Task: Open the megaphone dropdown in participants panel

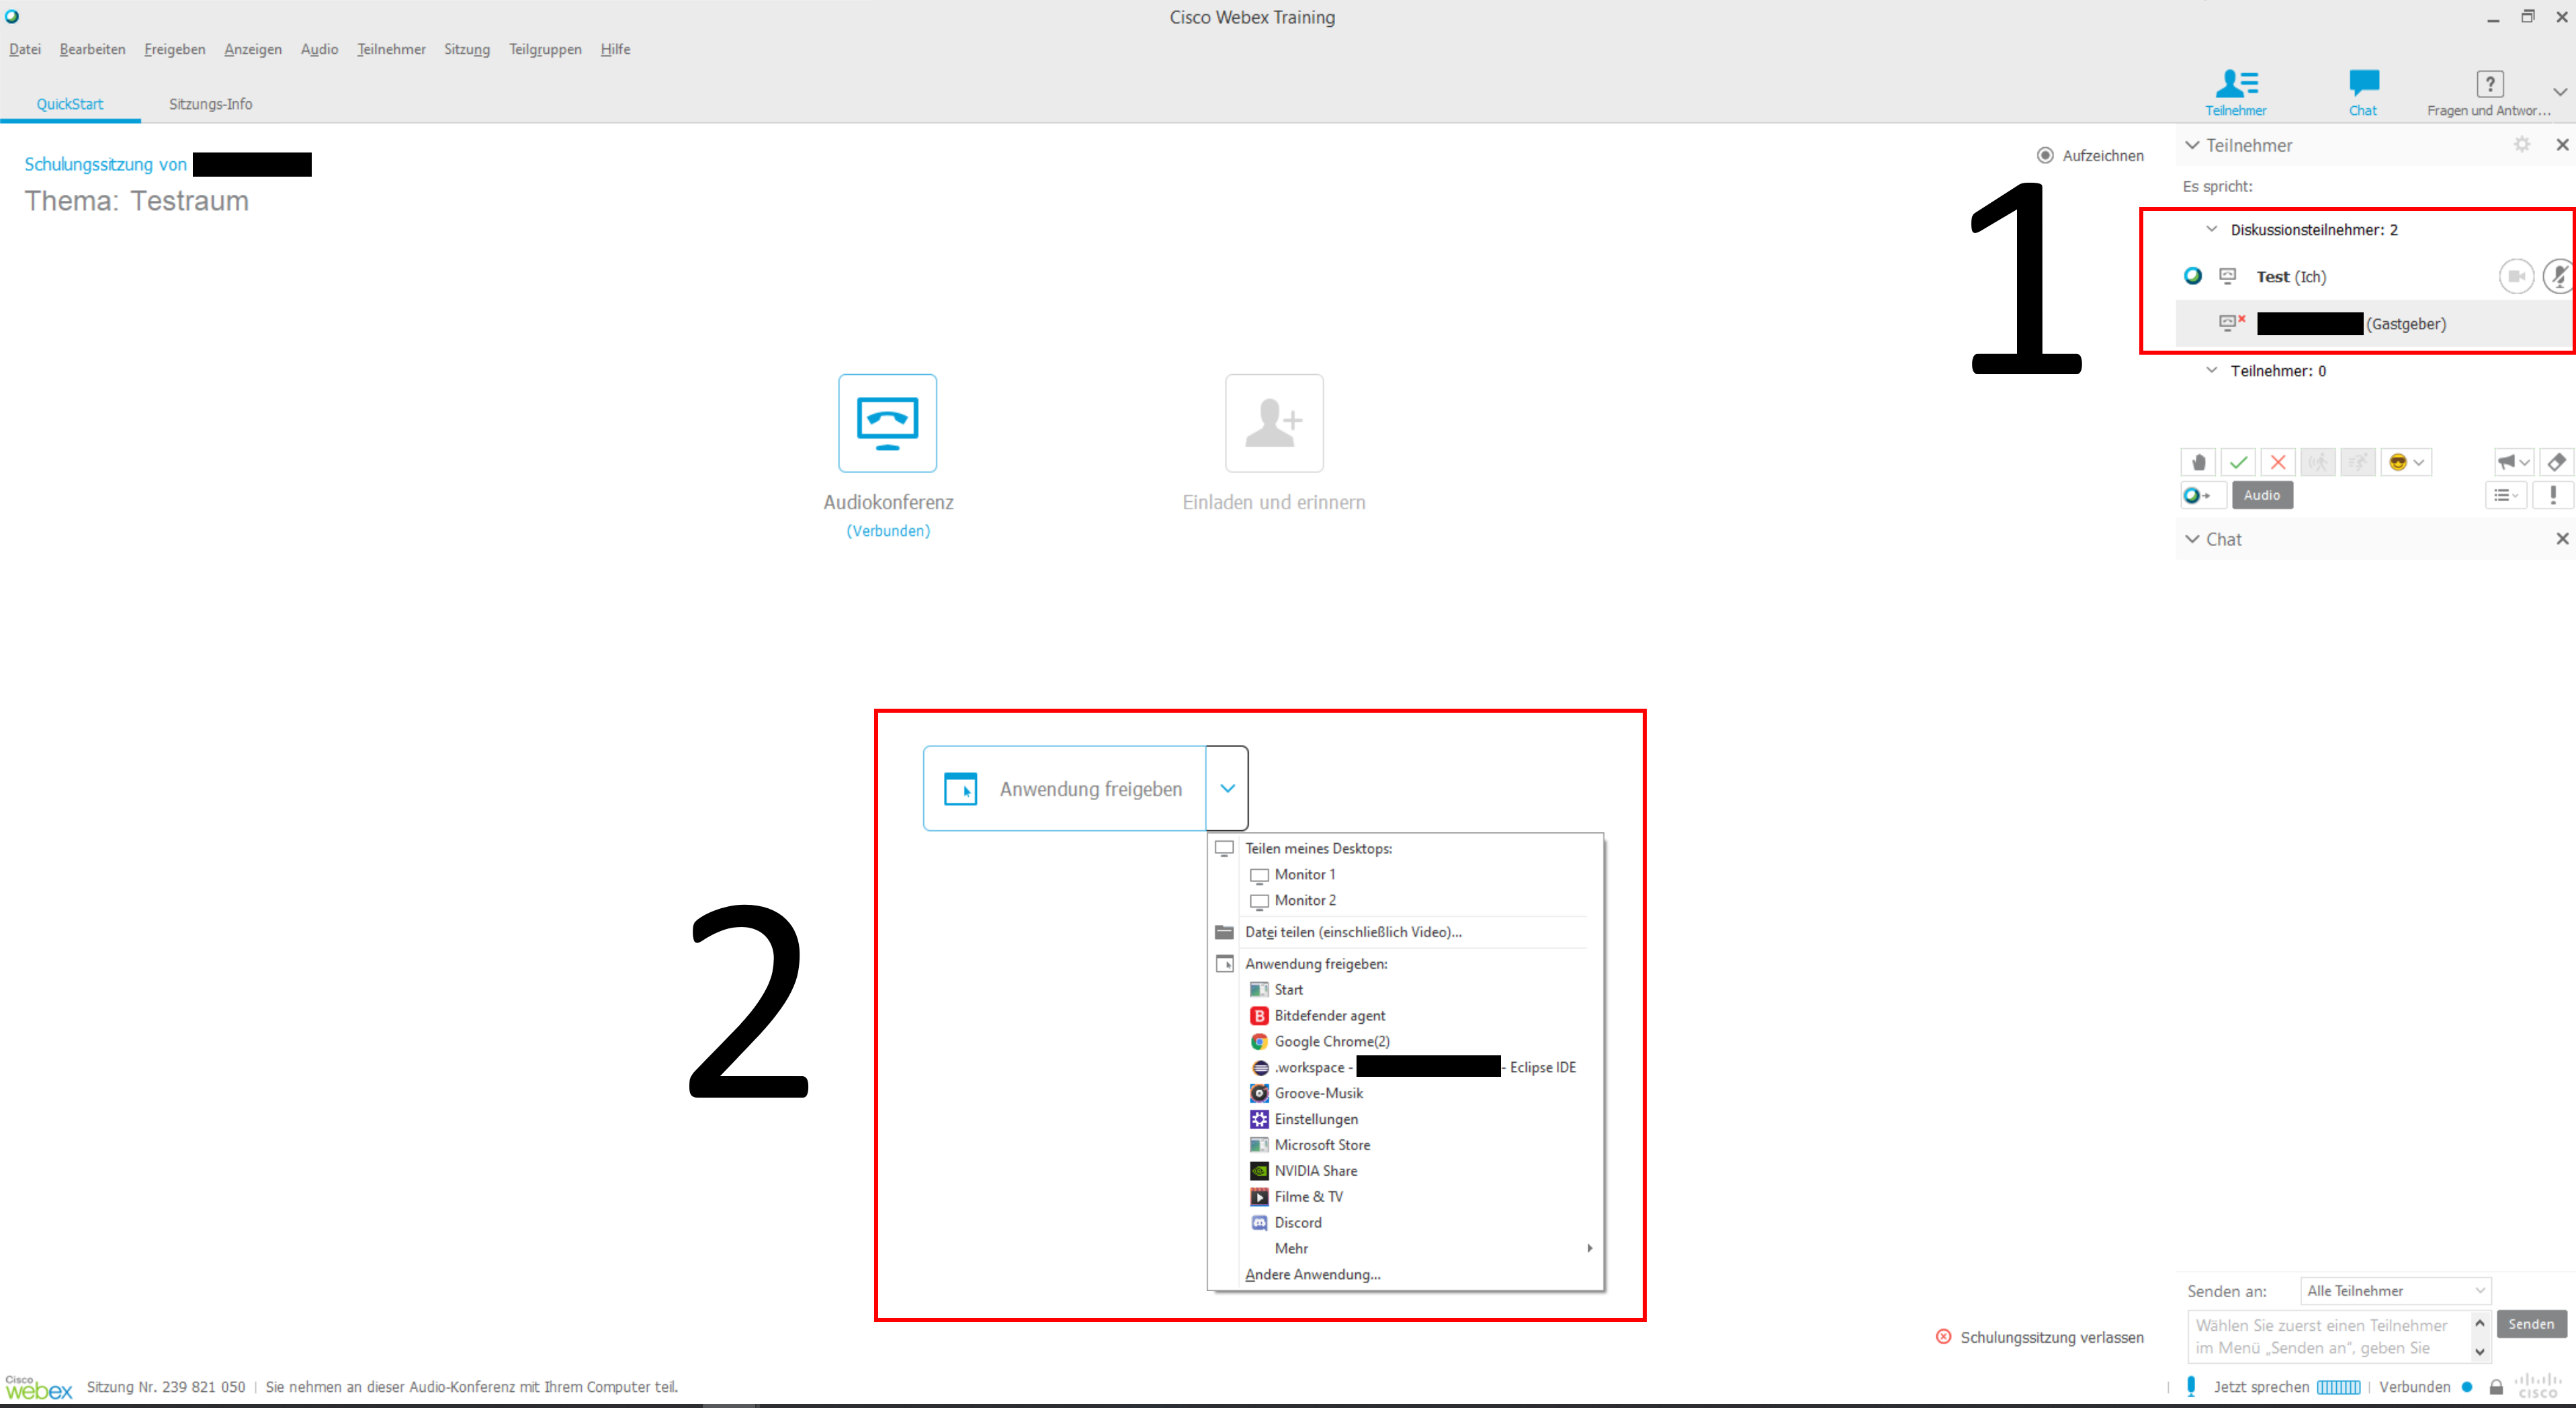Action: pos(2513,462)
